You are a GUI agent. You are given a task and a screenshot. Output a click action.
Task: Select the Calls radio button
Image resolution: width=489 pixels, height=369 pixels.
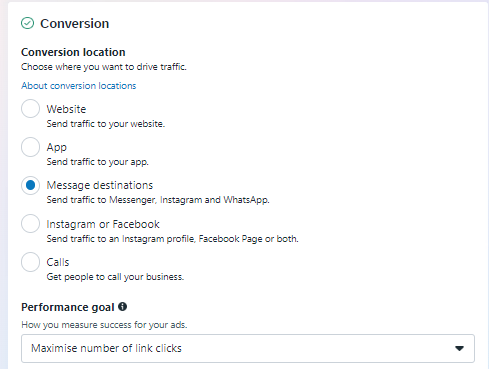pyautogui.click(x=30, y=262)
